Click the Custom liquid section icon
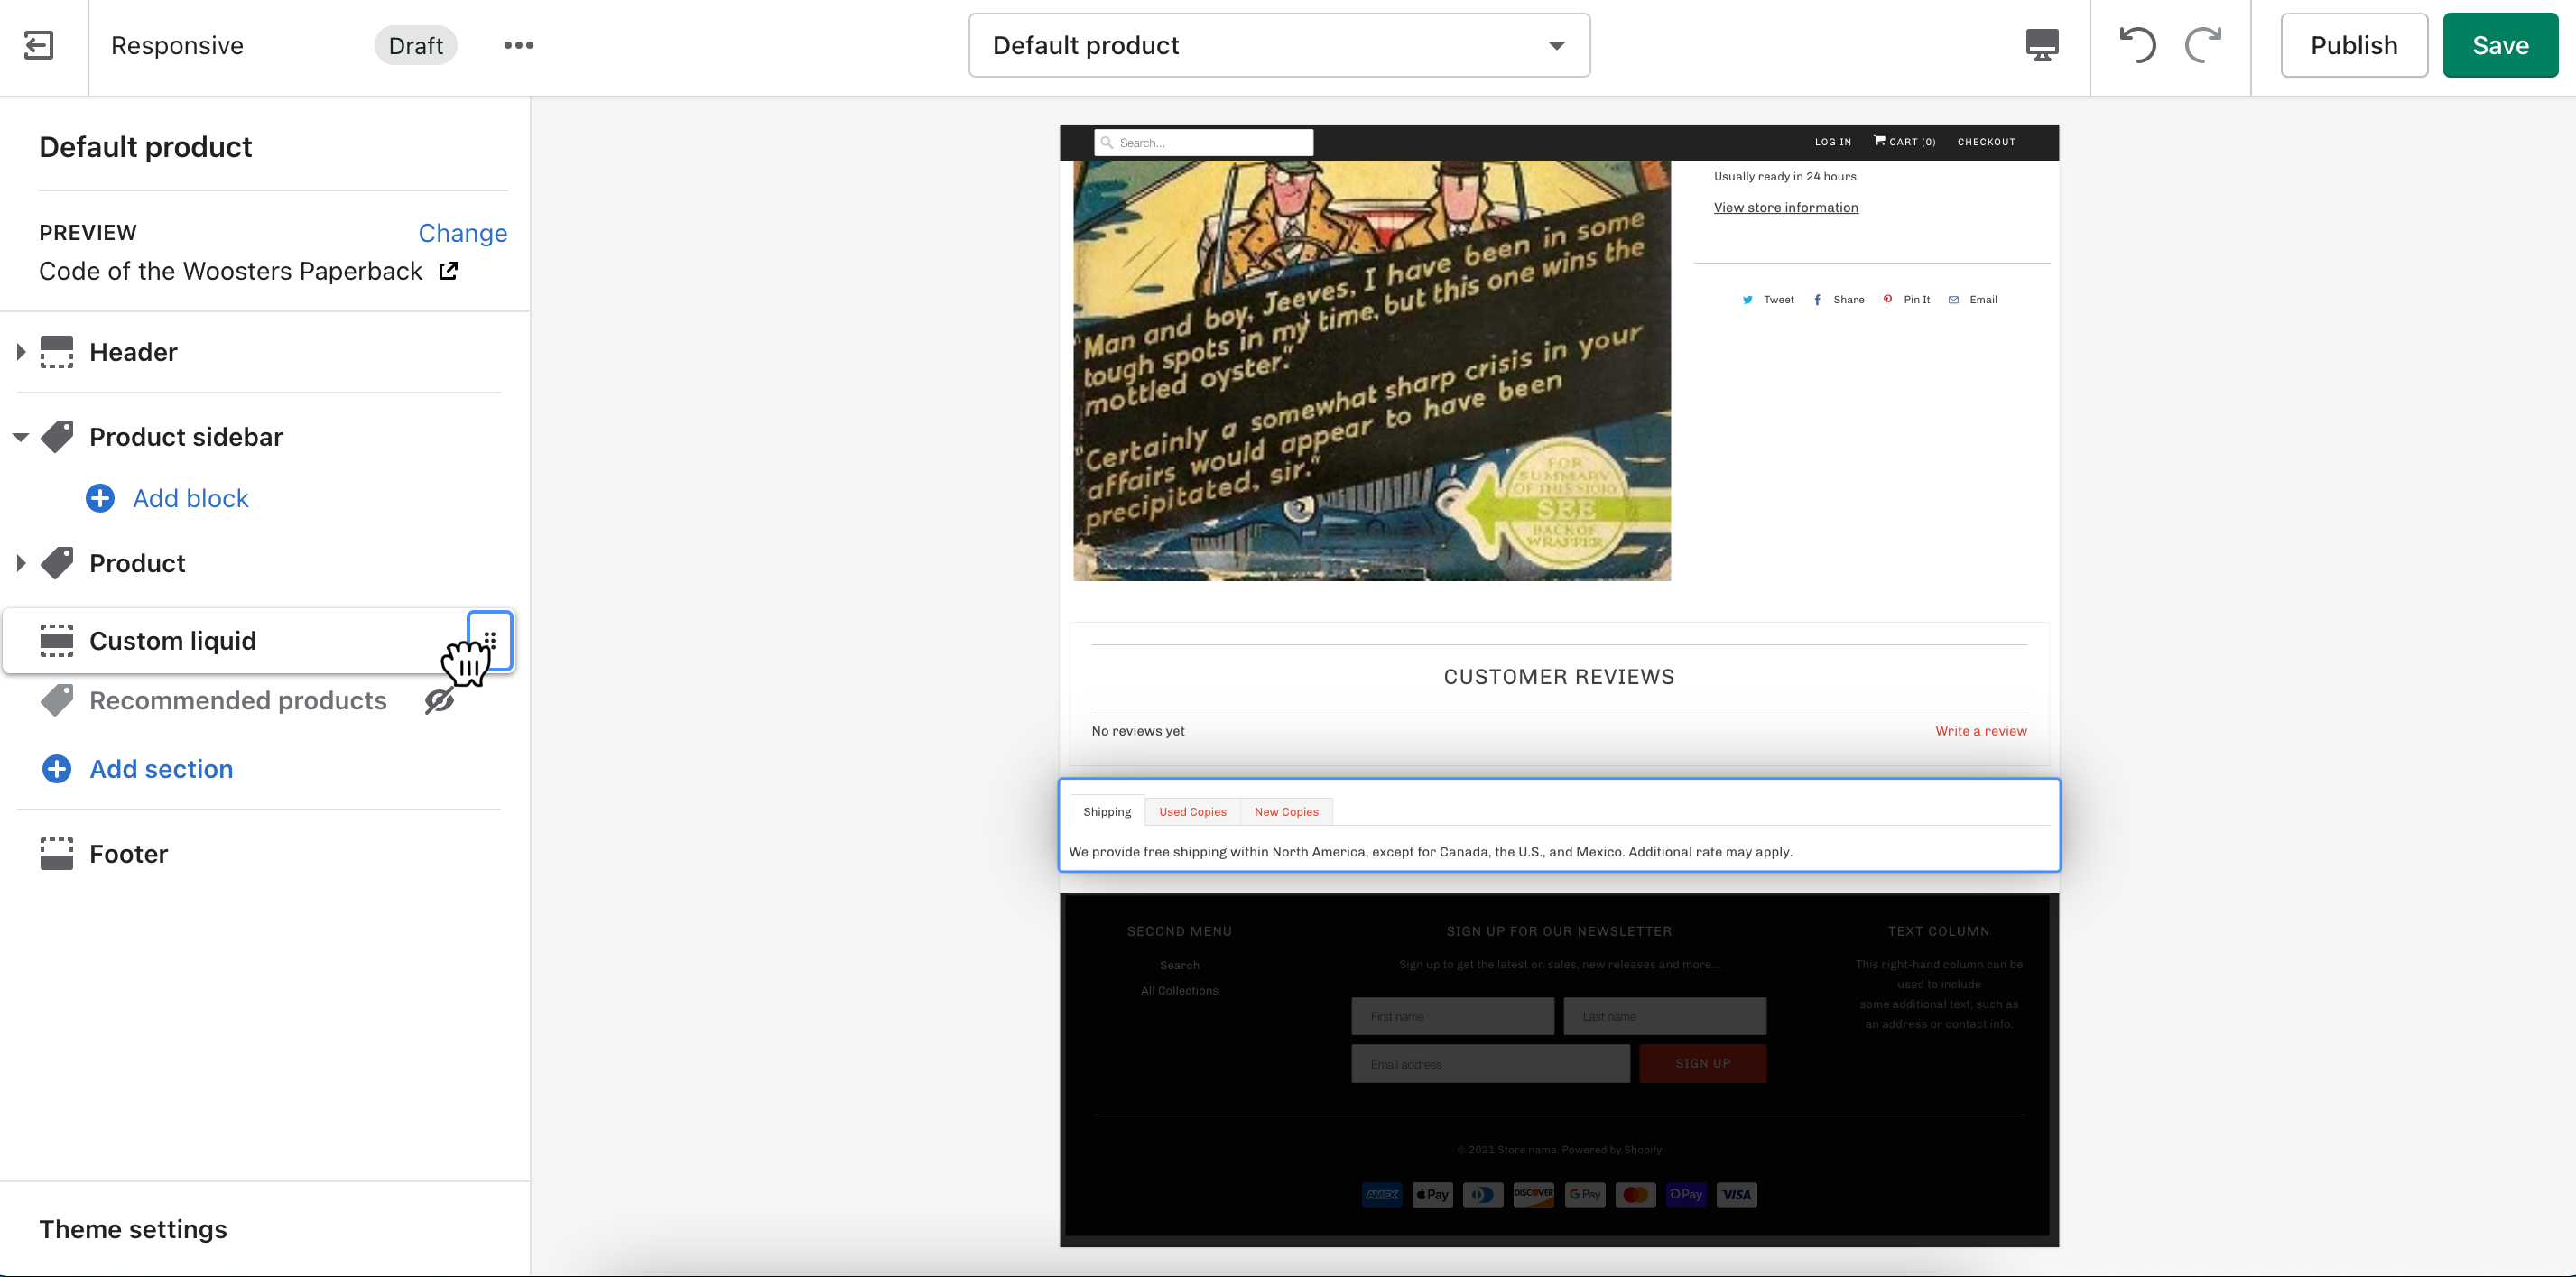Screen dimensions: 2576x1277 57,641
